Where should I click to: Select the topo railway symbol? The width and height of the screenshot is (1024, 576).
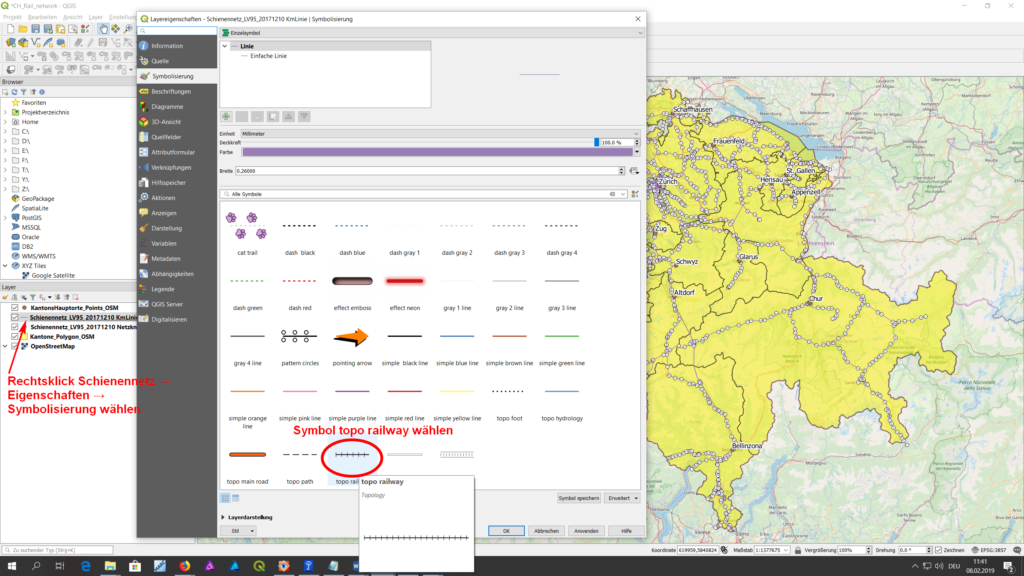tap(351, 456)
